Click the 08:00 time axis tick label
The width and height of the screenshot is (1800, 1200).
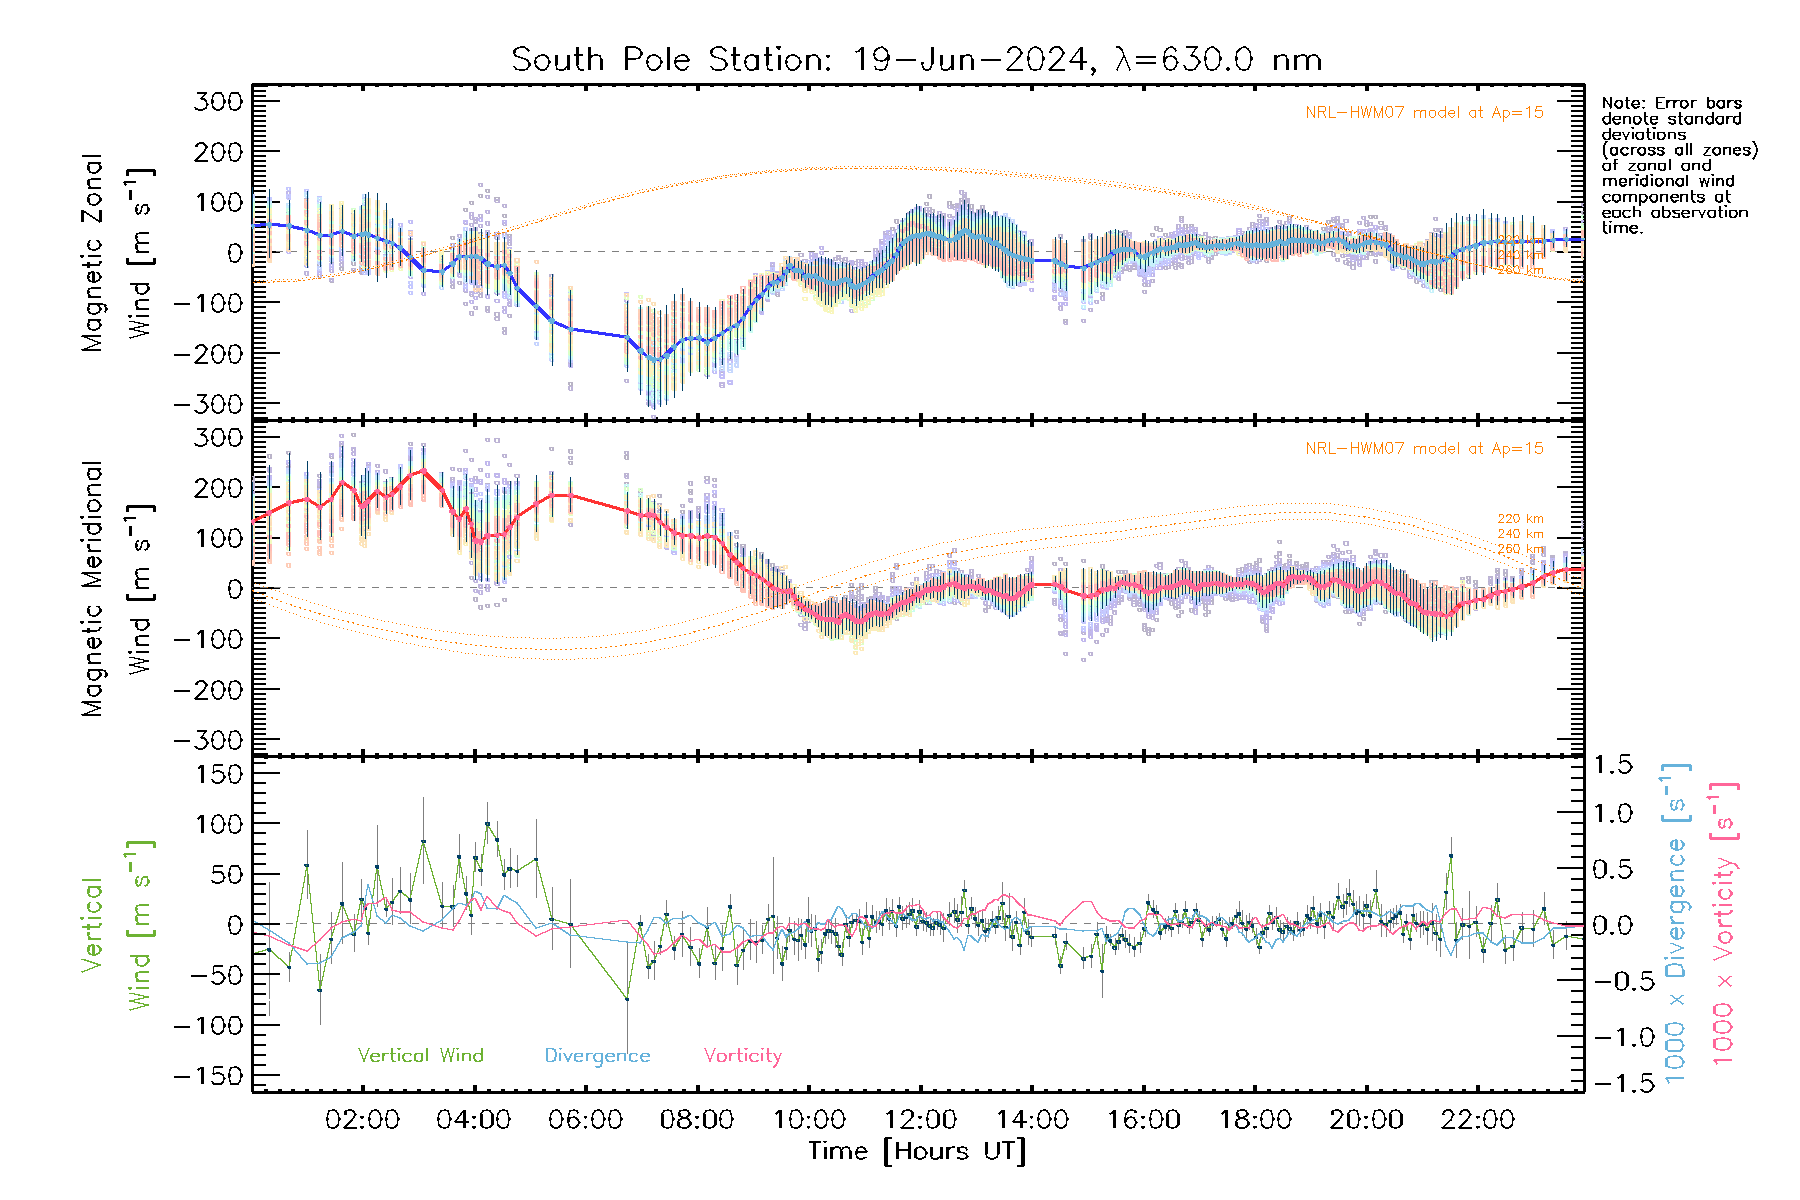(x=697, y=1120)
